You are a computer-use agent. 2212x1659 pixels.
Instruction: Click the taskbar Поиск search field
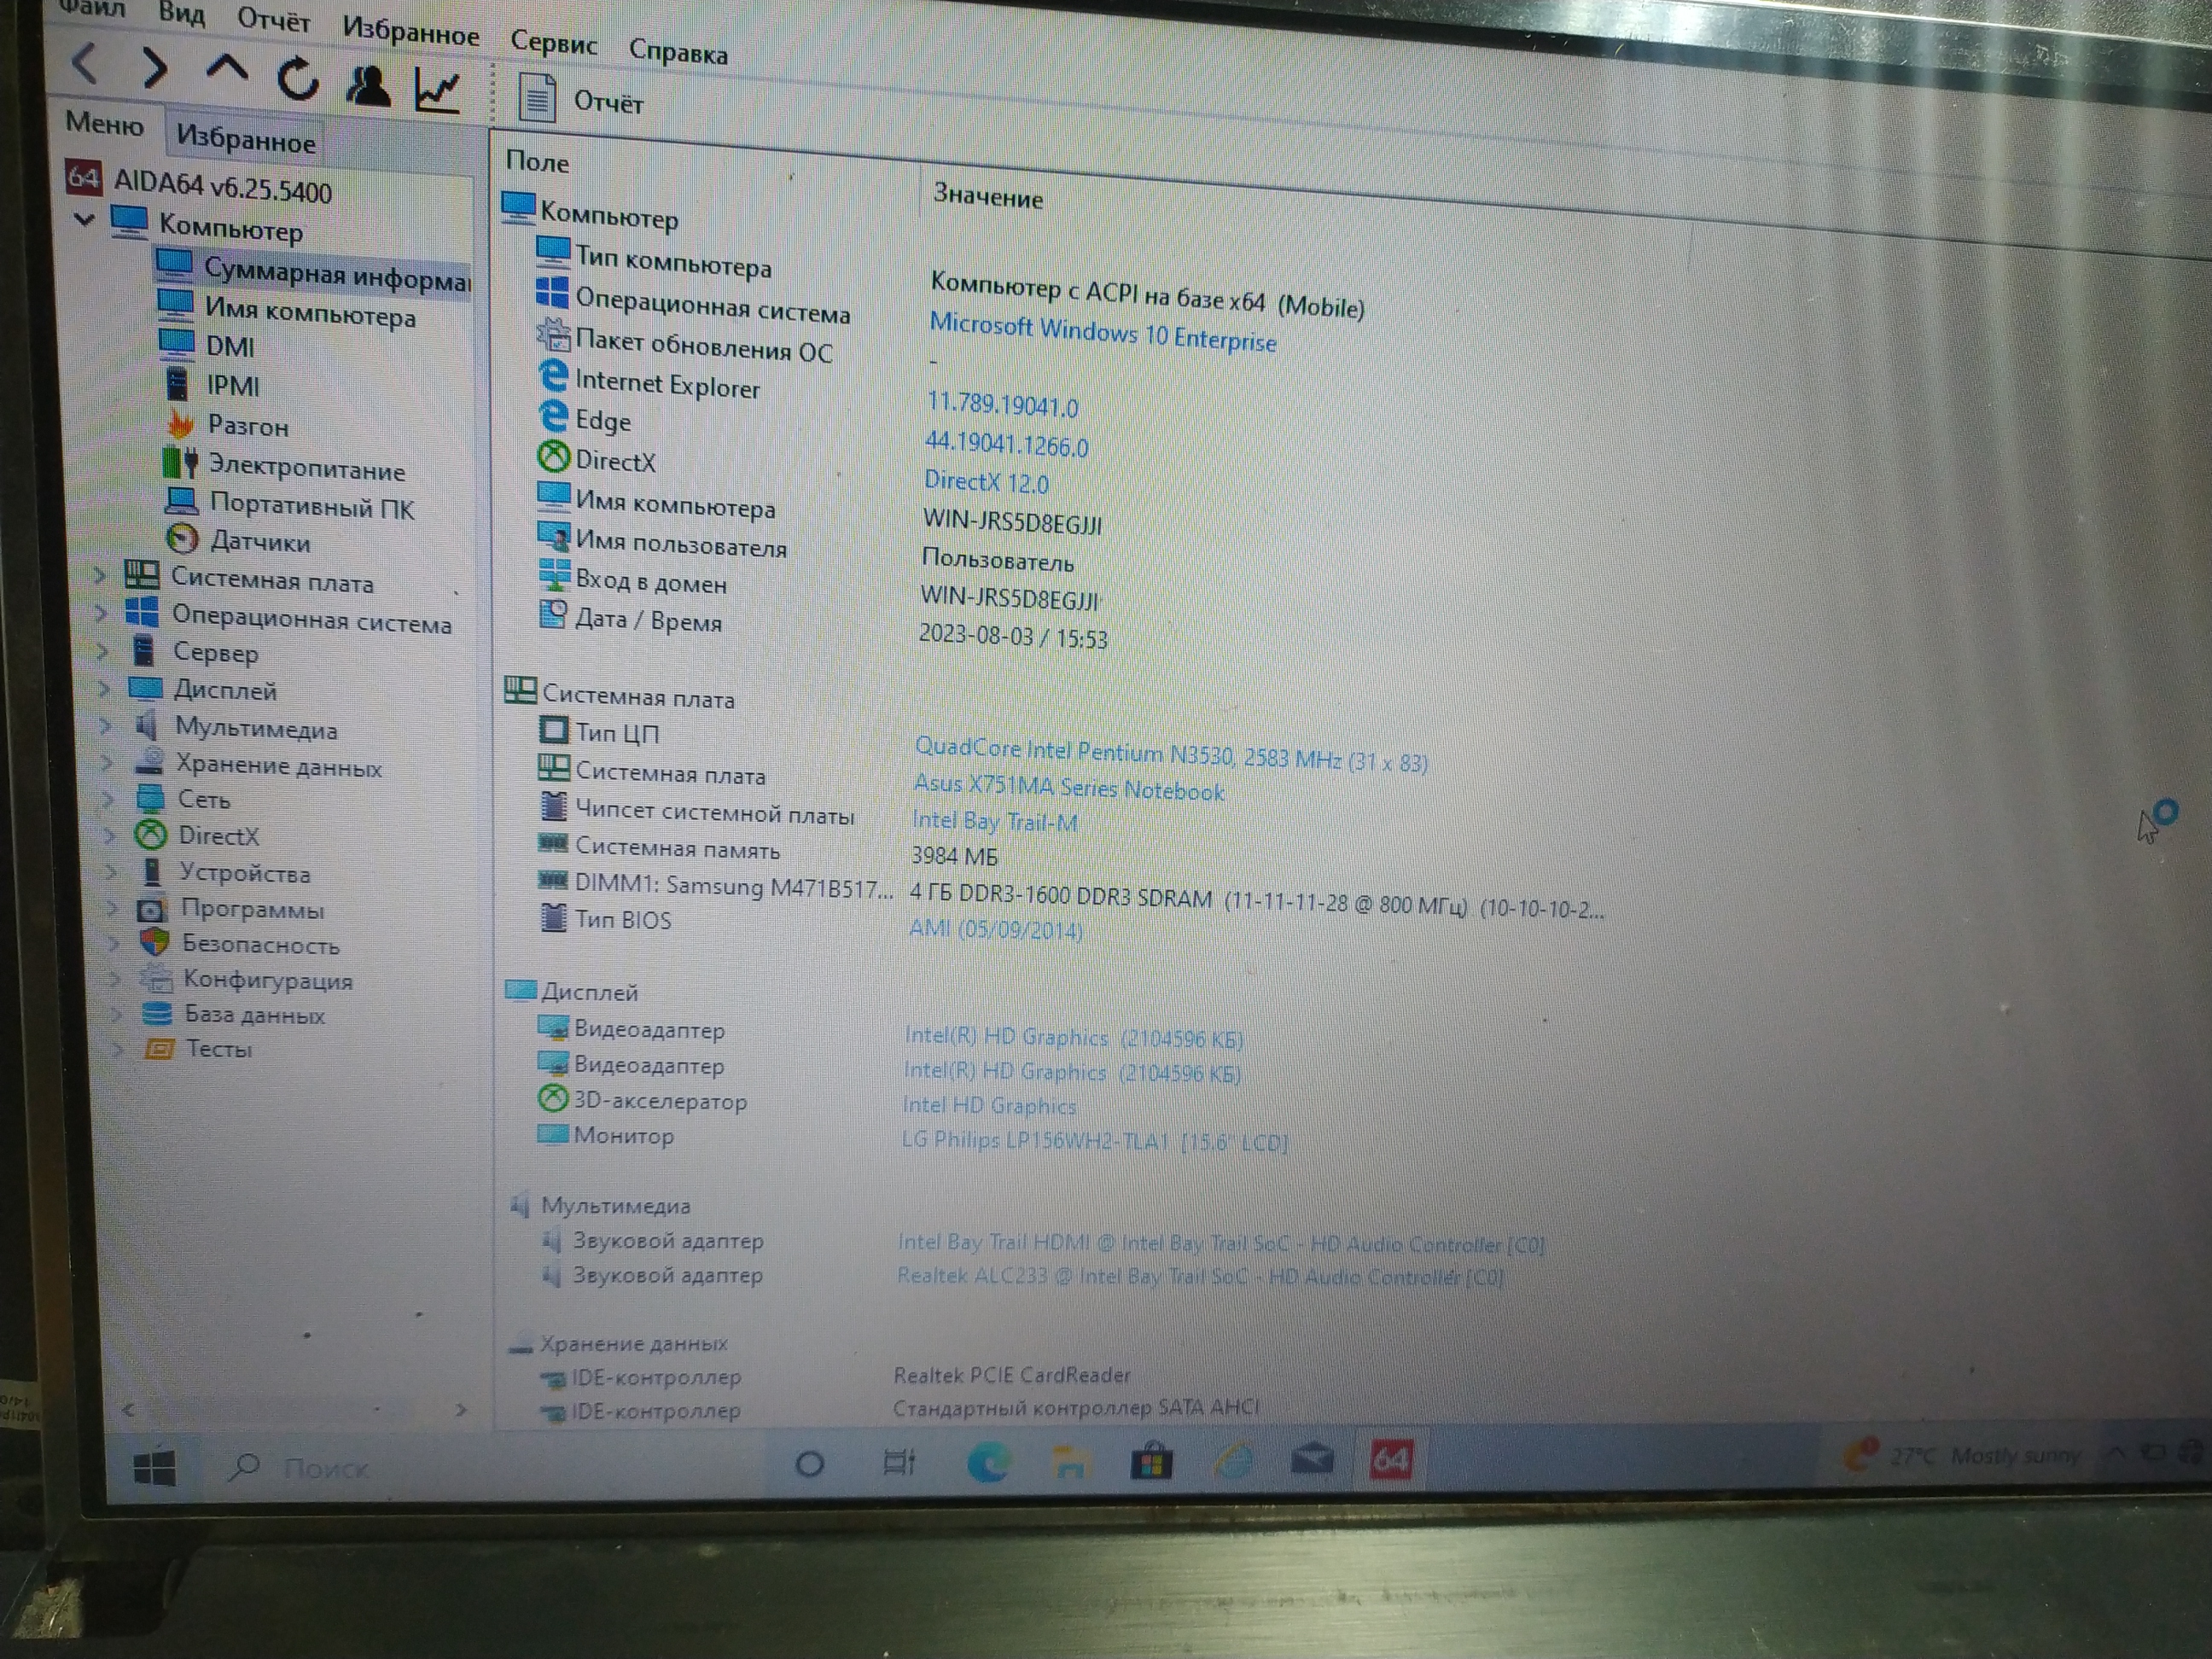click(325, 1468)
